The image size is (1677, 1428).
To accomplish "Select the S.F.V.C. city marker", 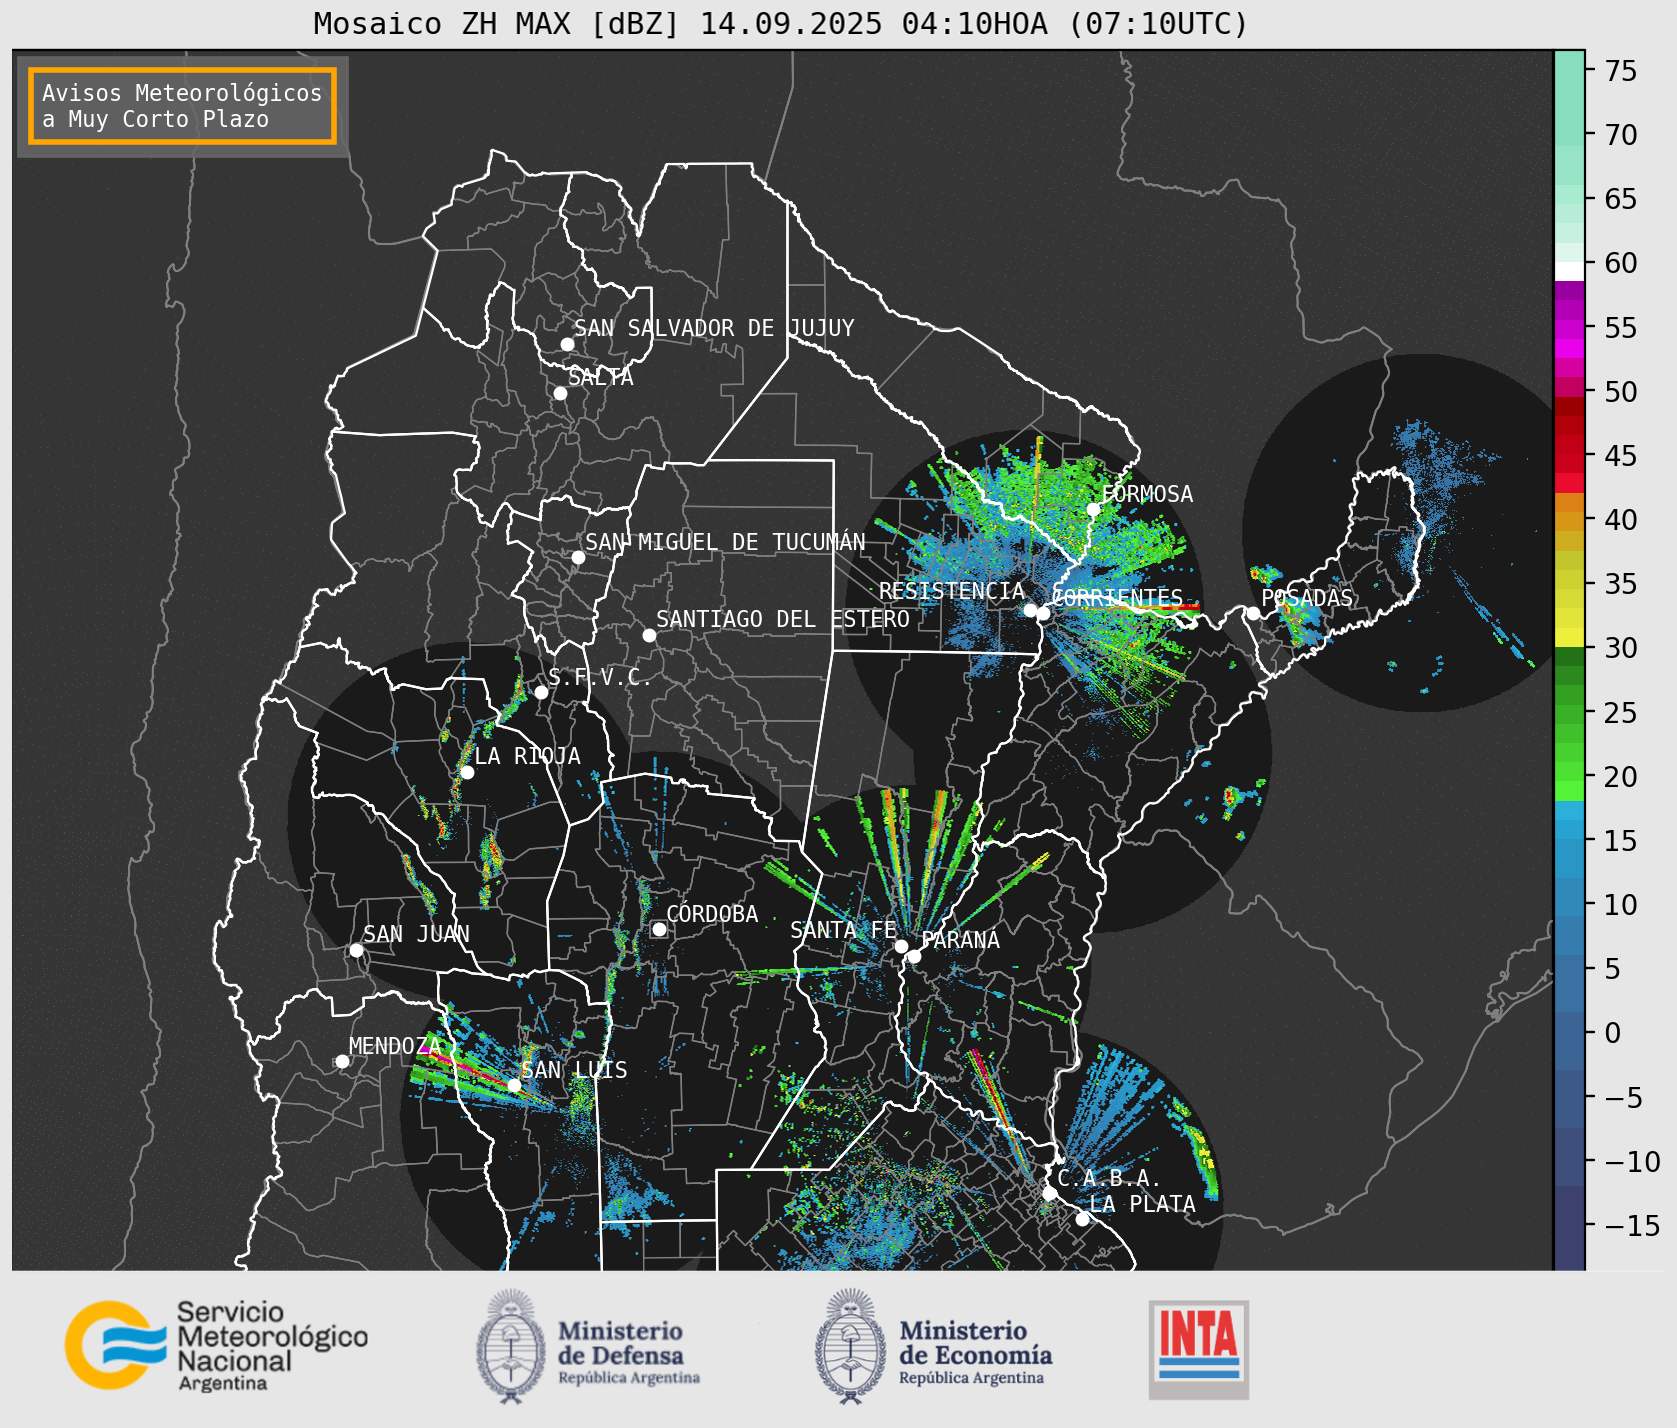I will tap(541, 692).
